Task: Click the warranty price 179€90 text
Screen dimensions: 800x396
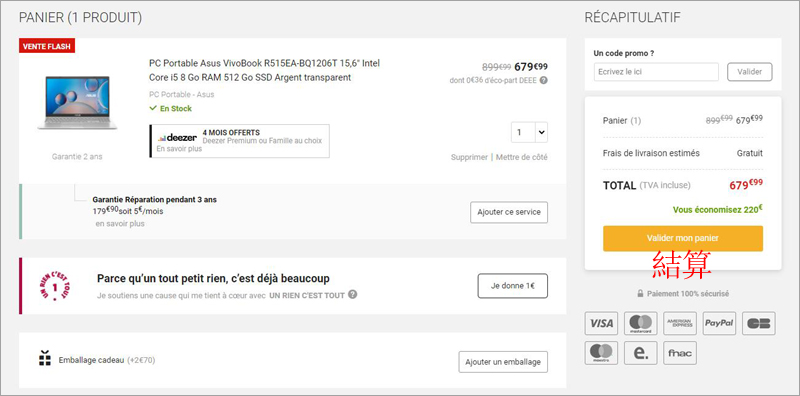Action: click(105, 210)
